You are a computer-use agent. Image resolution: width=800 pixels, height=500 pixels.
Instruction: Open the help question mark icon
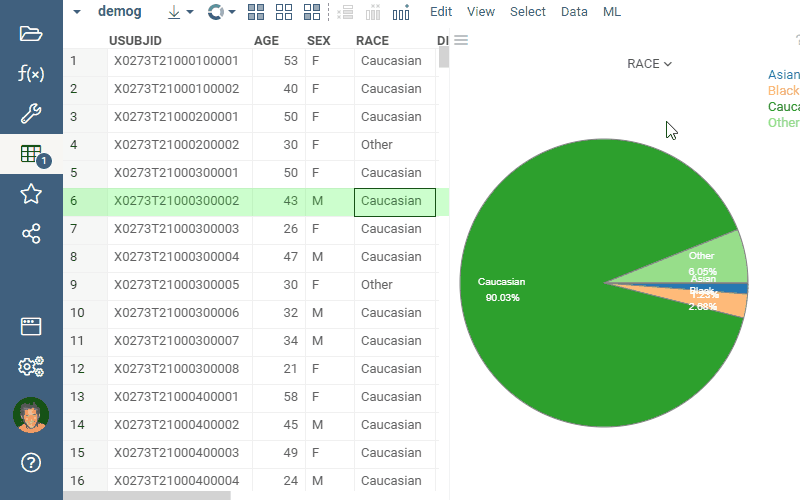[x=31, y=462]
